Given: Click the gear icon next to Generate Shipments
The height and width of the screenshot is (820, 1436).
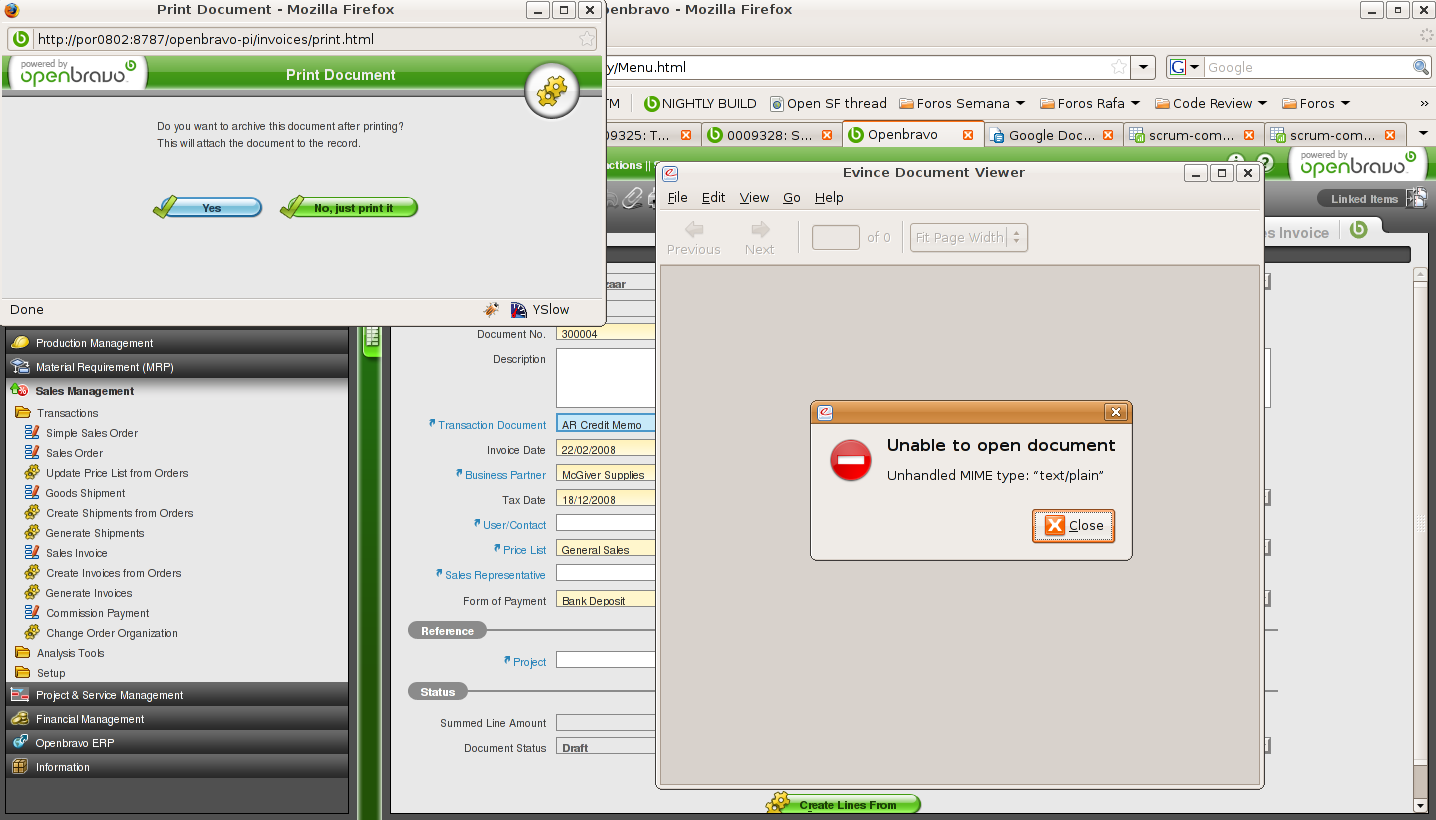Looking at the screenshot, I should pyautogui.click(x=32, y=533).
